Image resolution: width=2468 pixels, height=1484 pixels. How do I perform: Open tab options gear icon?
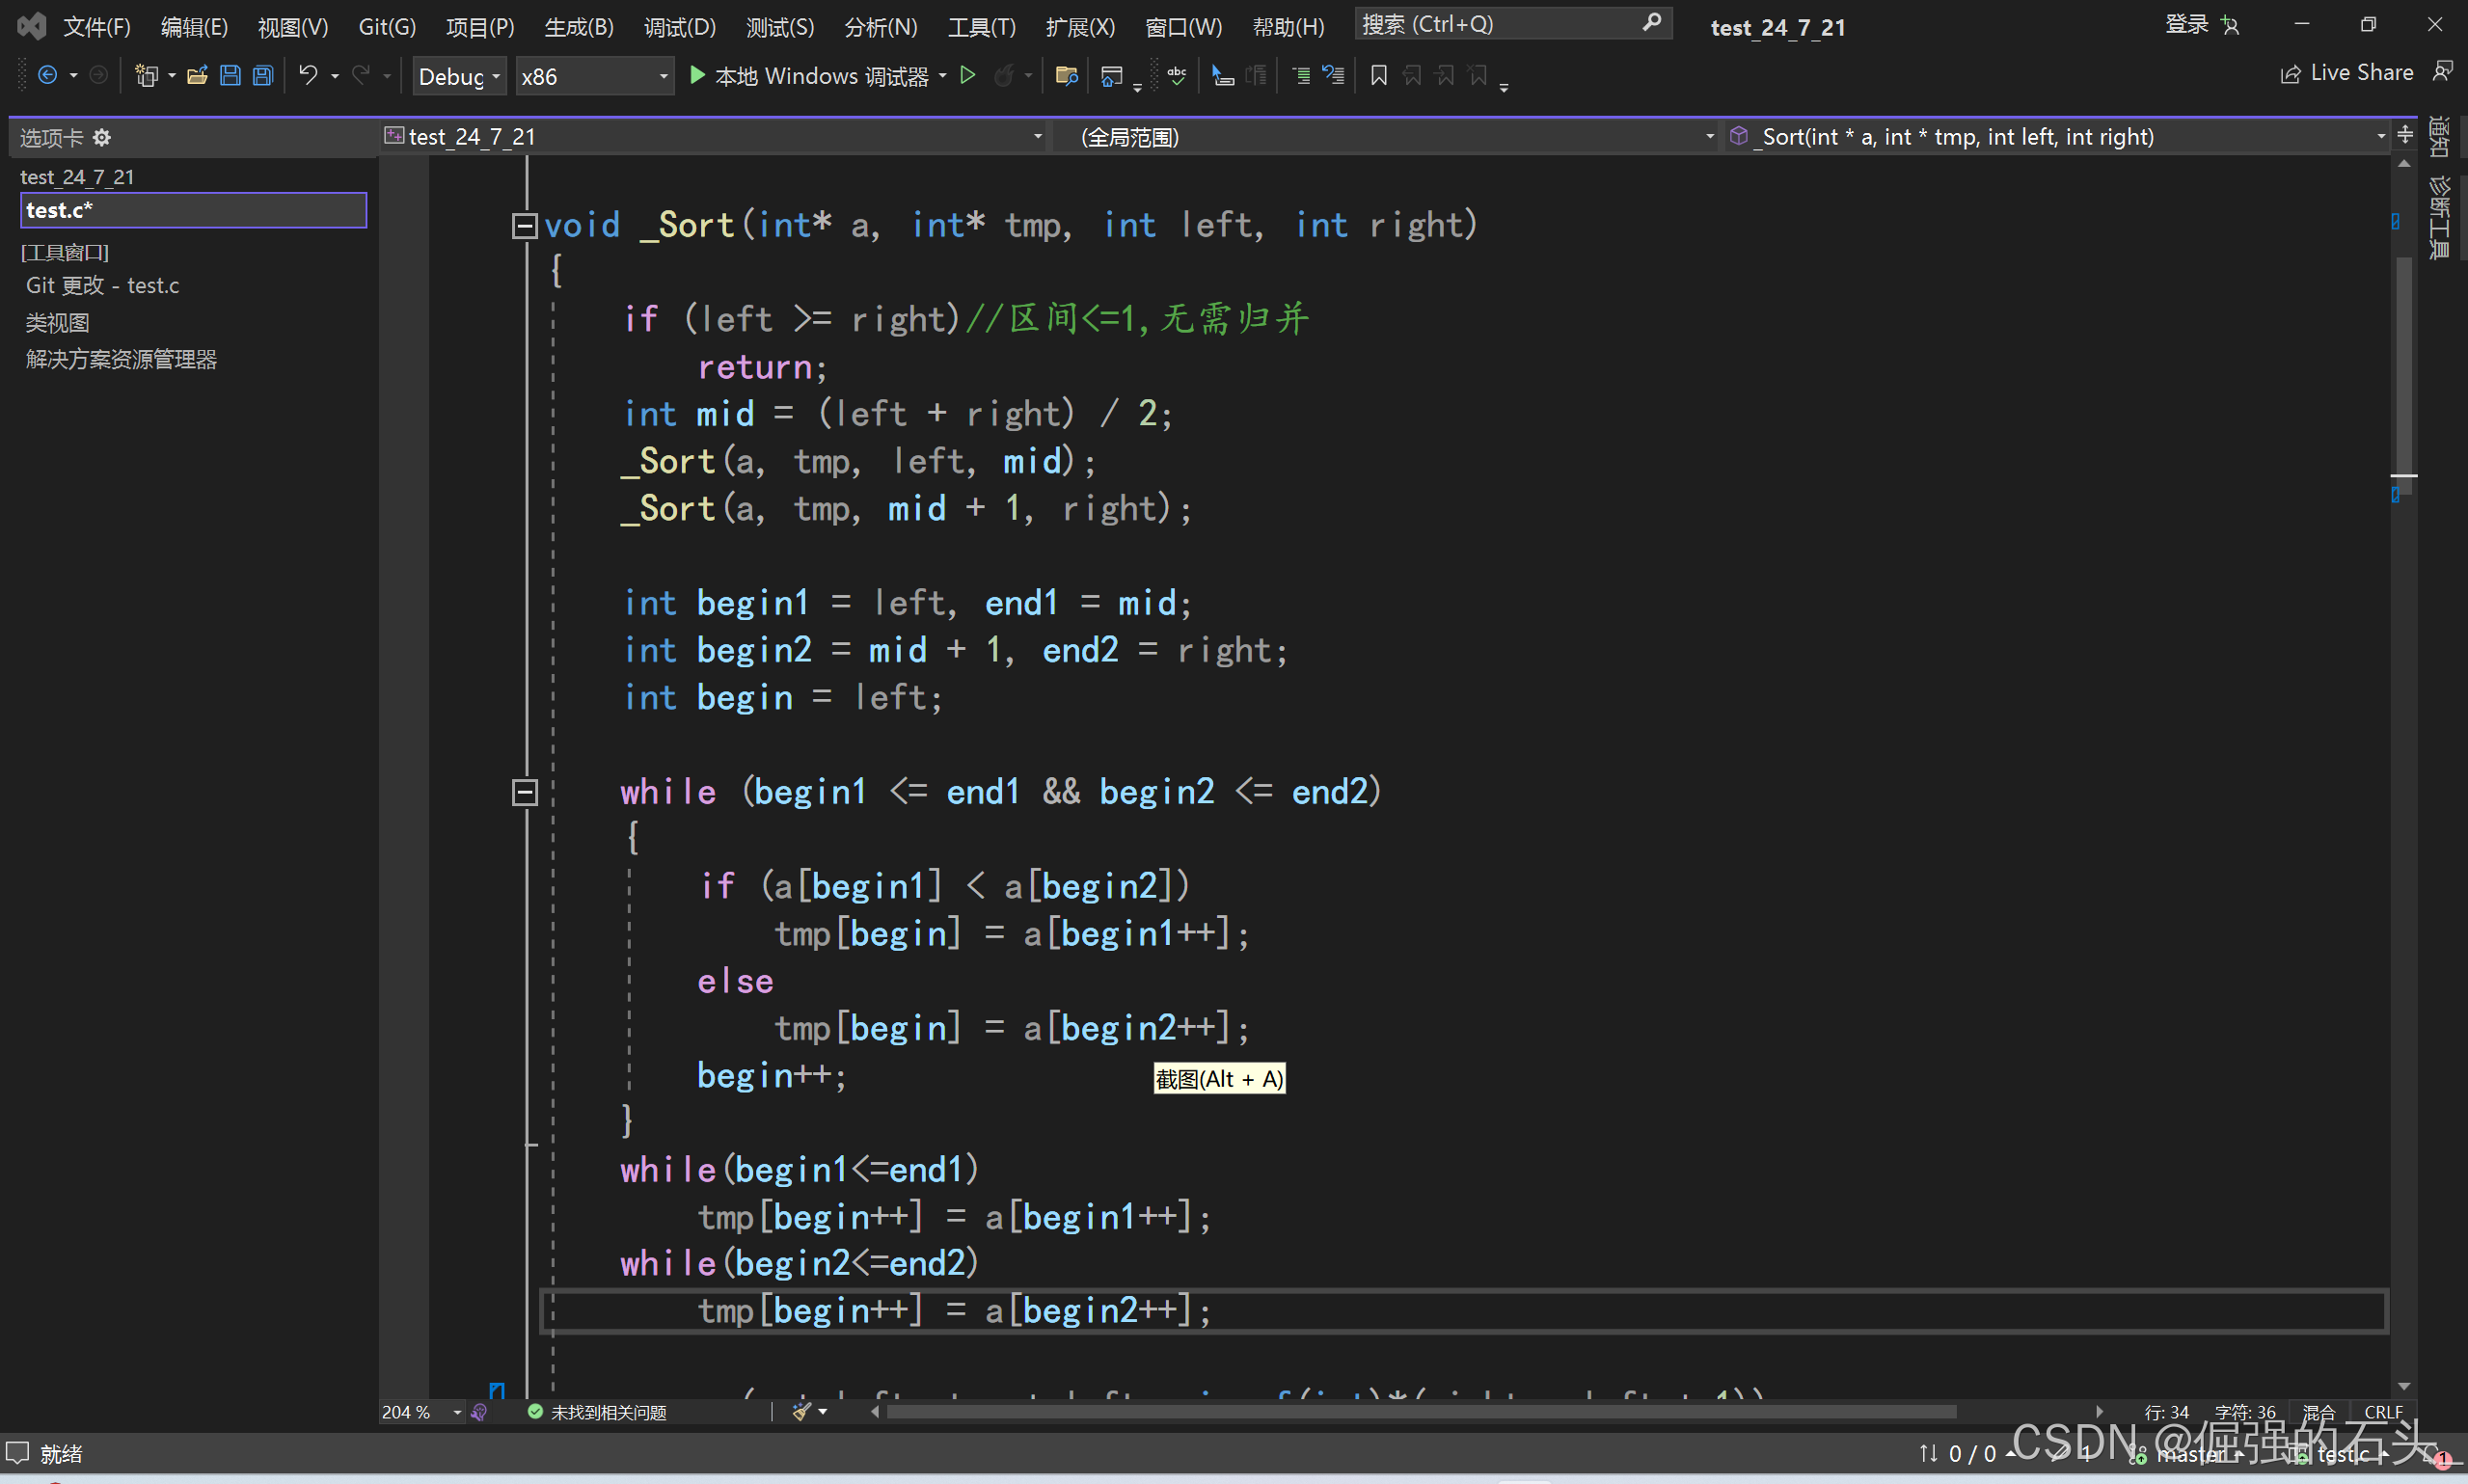[102, 138]
